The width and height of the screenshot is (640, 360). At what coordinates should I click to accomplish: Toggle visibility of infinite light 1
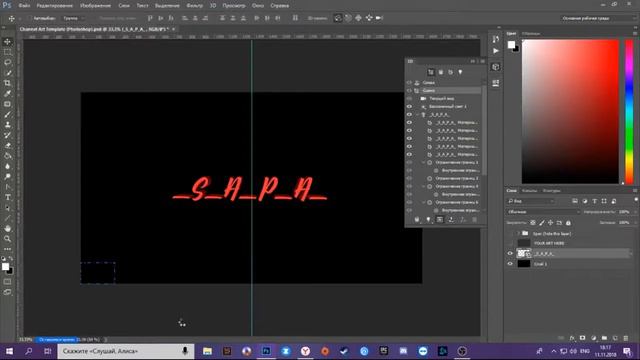(x=409, y=107)
